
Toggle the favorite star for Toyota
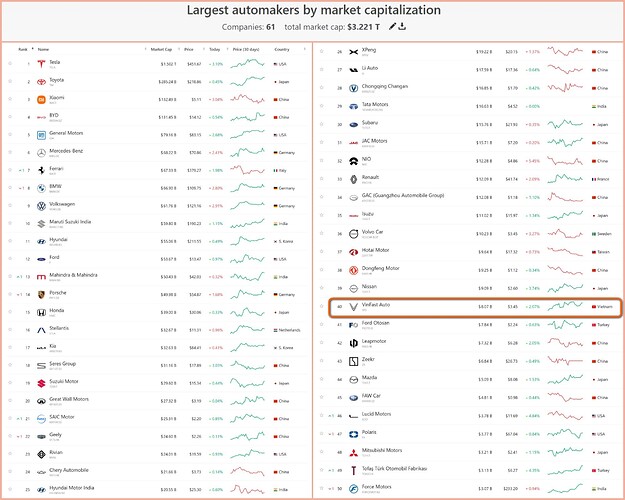[x=9, y=82]
